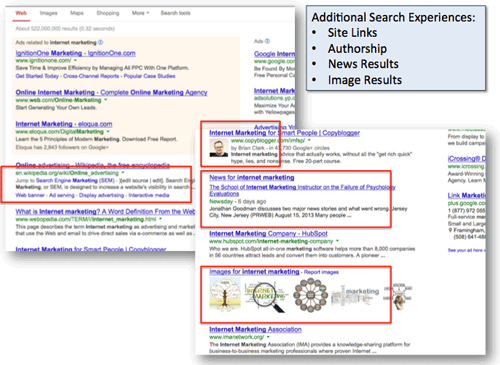Open Copyblogger 'Internet Marketing for Smart People' result
The width and height of the screenshot is (500, 365).
click(x=284, y=133)
